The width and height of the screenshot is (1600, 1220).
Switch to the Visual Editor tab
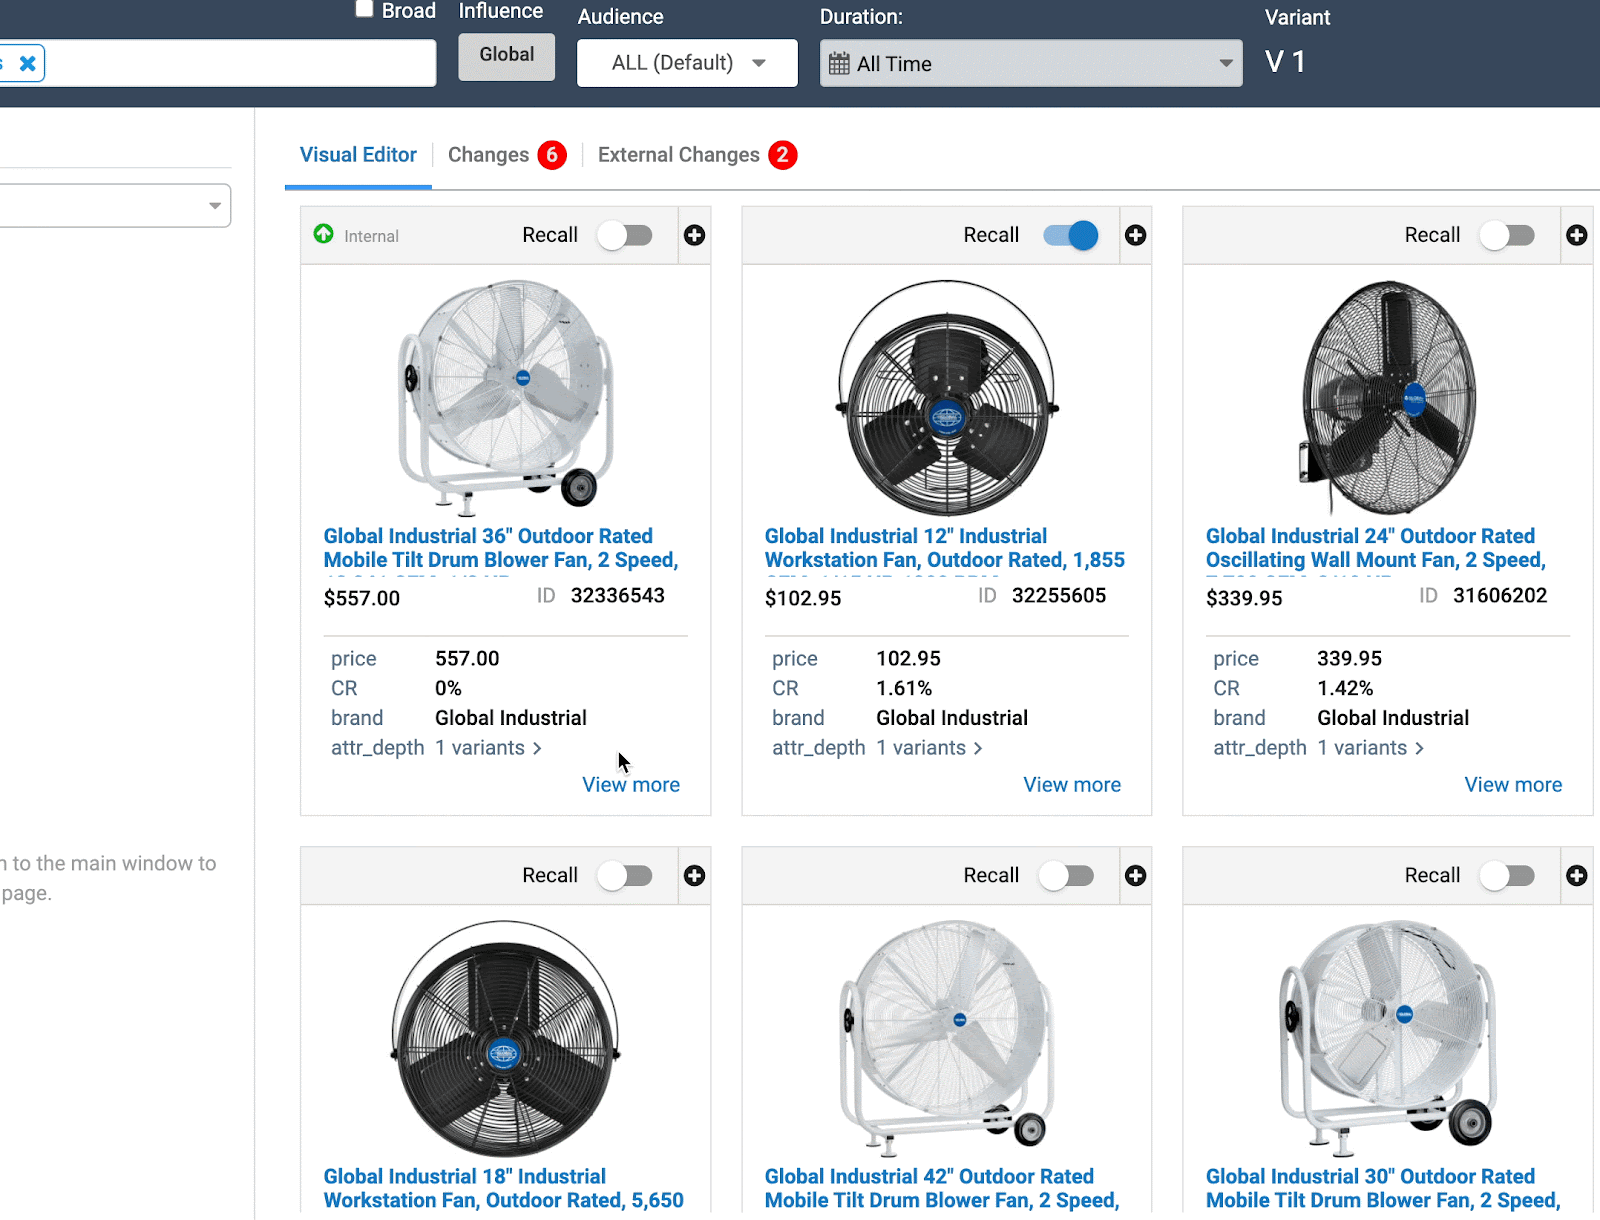(358, 155)
